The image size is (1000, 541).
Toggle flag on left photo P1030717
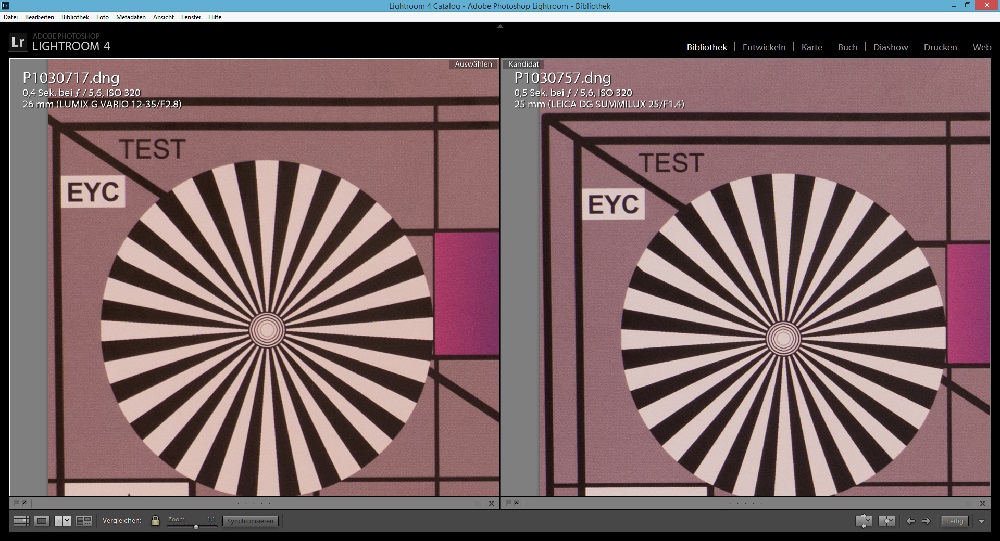click(17, 503)
